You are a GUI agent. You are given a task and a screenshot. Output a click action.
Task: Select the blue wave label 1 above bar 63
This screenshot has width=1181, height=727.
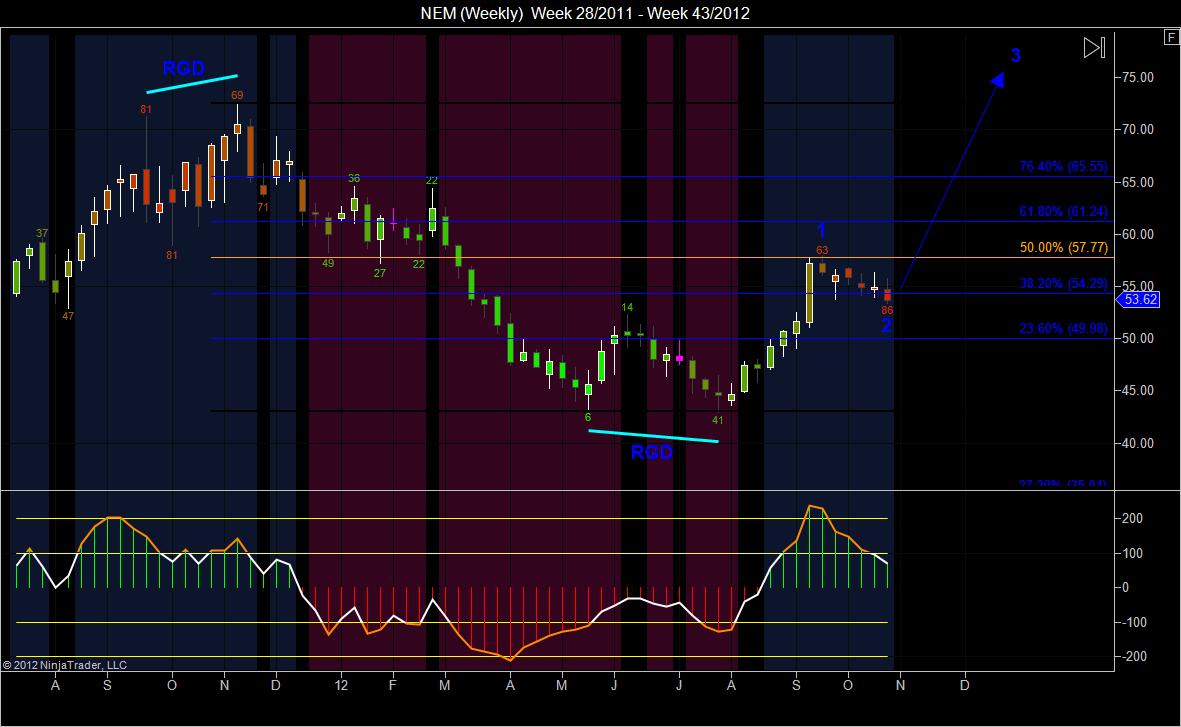point(822,230)
